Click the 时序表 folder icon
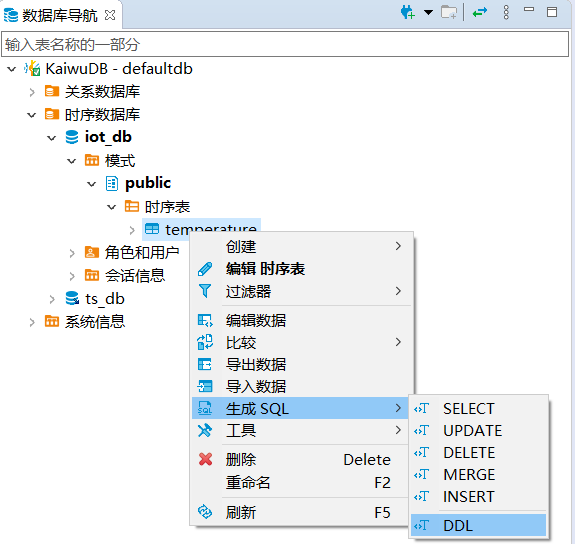The height and width of the screenshot is (544, 575). 132,206
